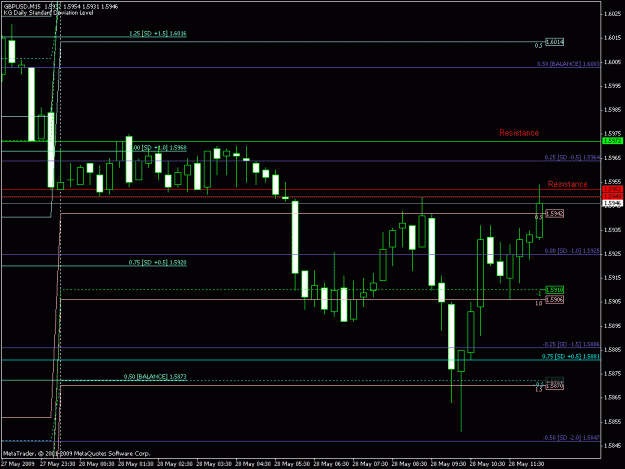
Task: Click the 0.75 [SD +0.5] 1.5920 level label
Action: tap(157, 263)
